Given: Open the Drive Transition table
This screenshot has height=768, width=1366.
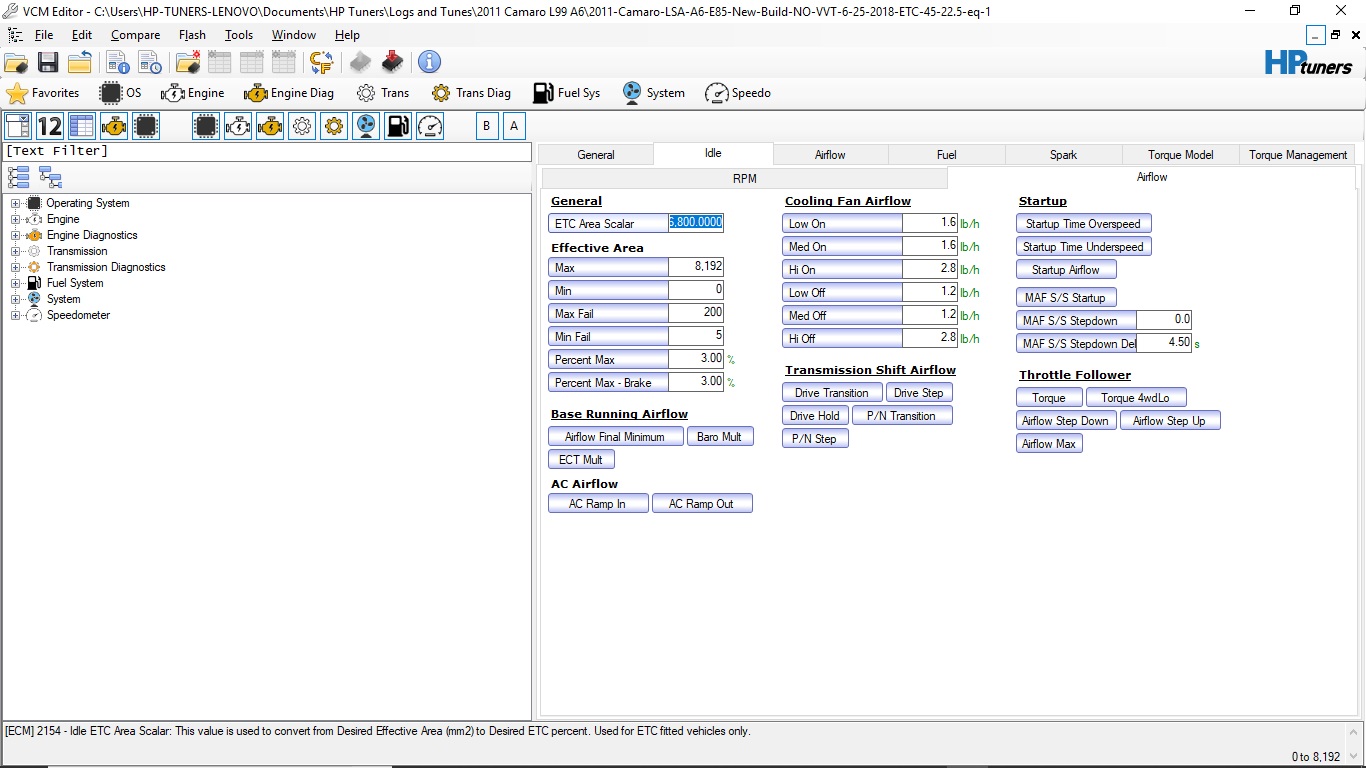Looking at the screenshot, I should [831, 393].
